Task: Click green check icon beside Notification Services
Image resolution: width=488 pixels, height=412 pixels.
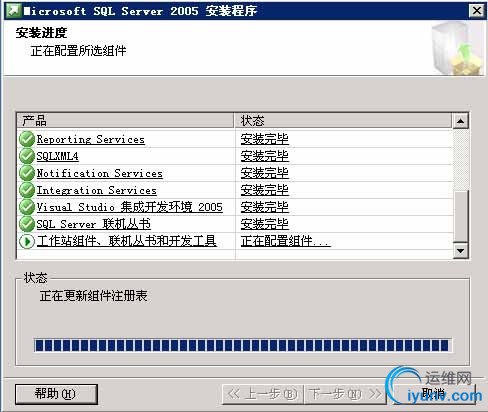Action: (27, 173)
